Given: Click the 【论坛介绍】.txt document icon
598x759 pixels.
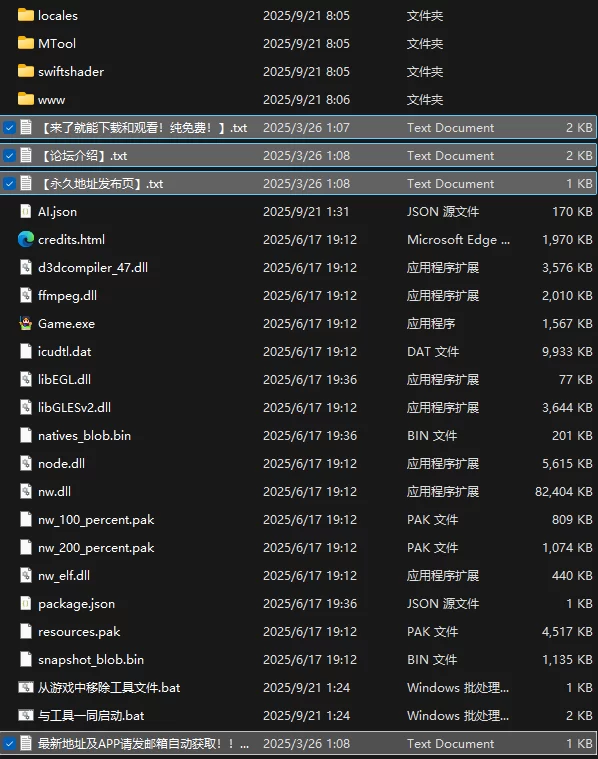Looking at the screenshot, I should (26, 155).
